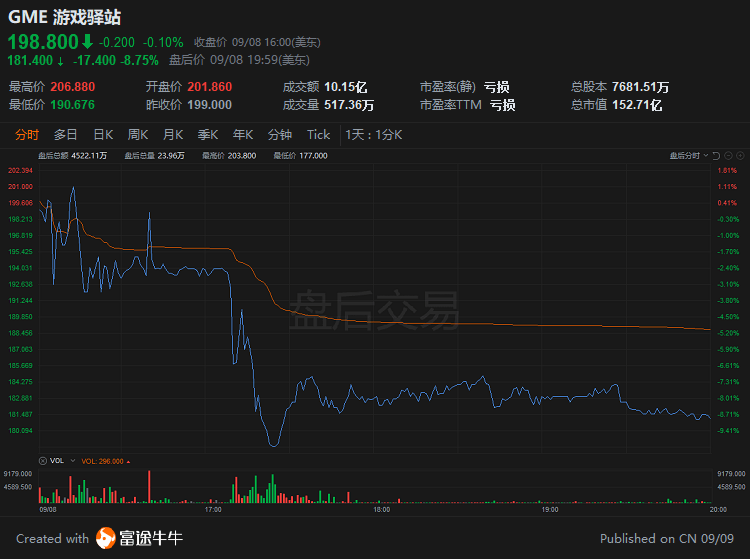This screenshot has width=750, height=559.
Task: Switch to the 年K tab
Action: click(243, 135)
